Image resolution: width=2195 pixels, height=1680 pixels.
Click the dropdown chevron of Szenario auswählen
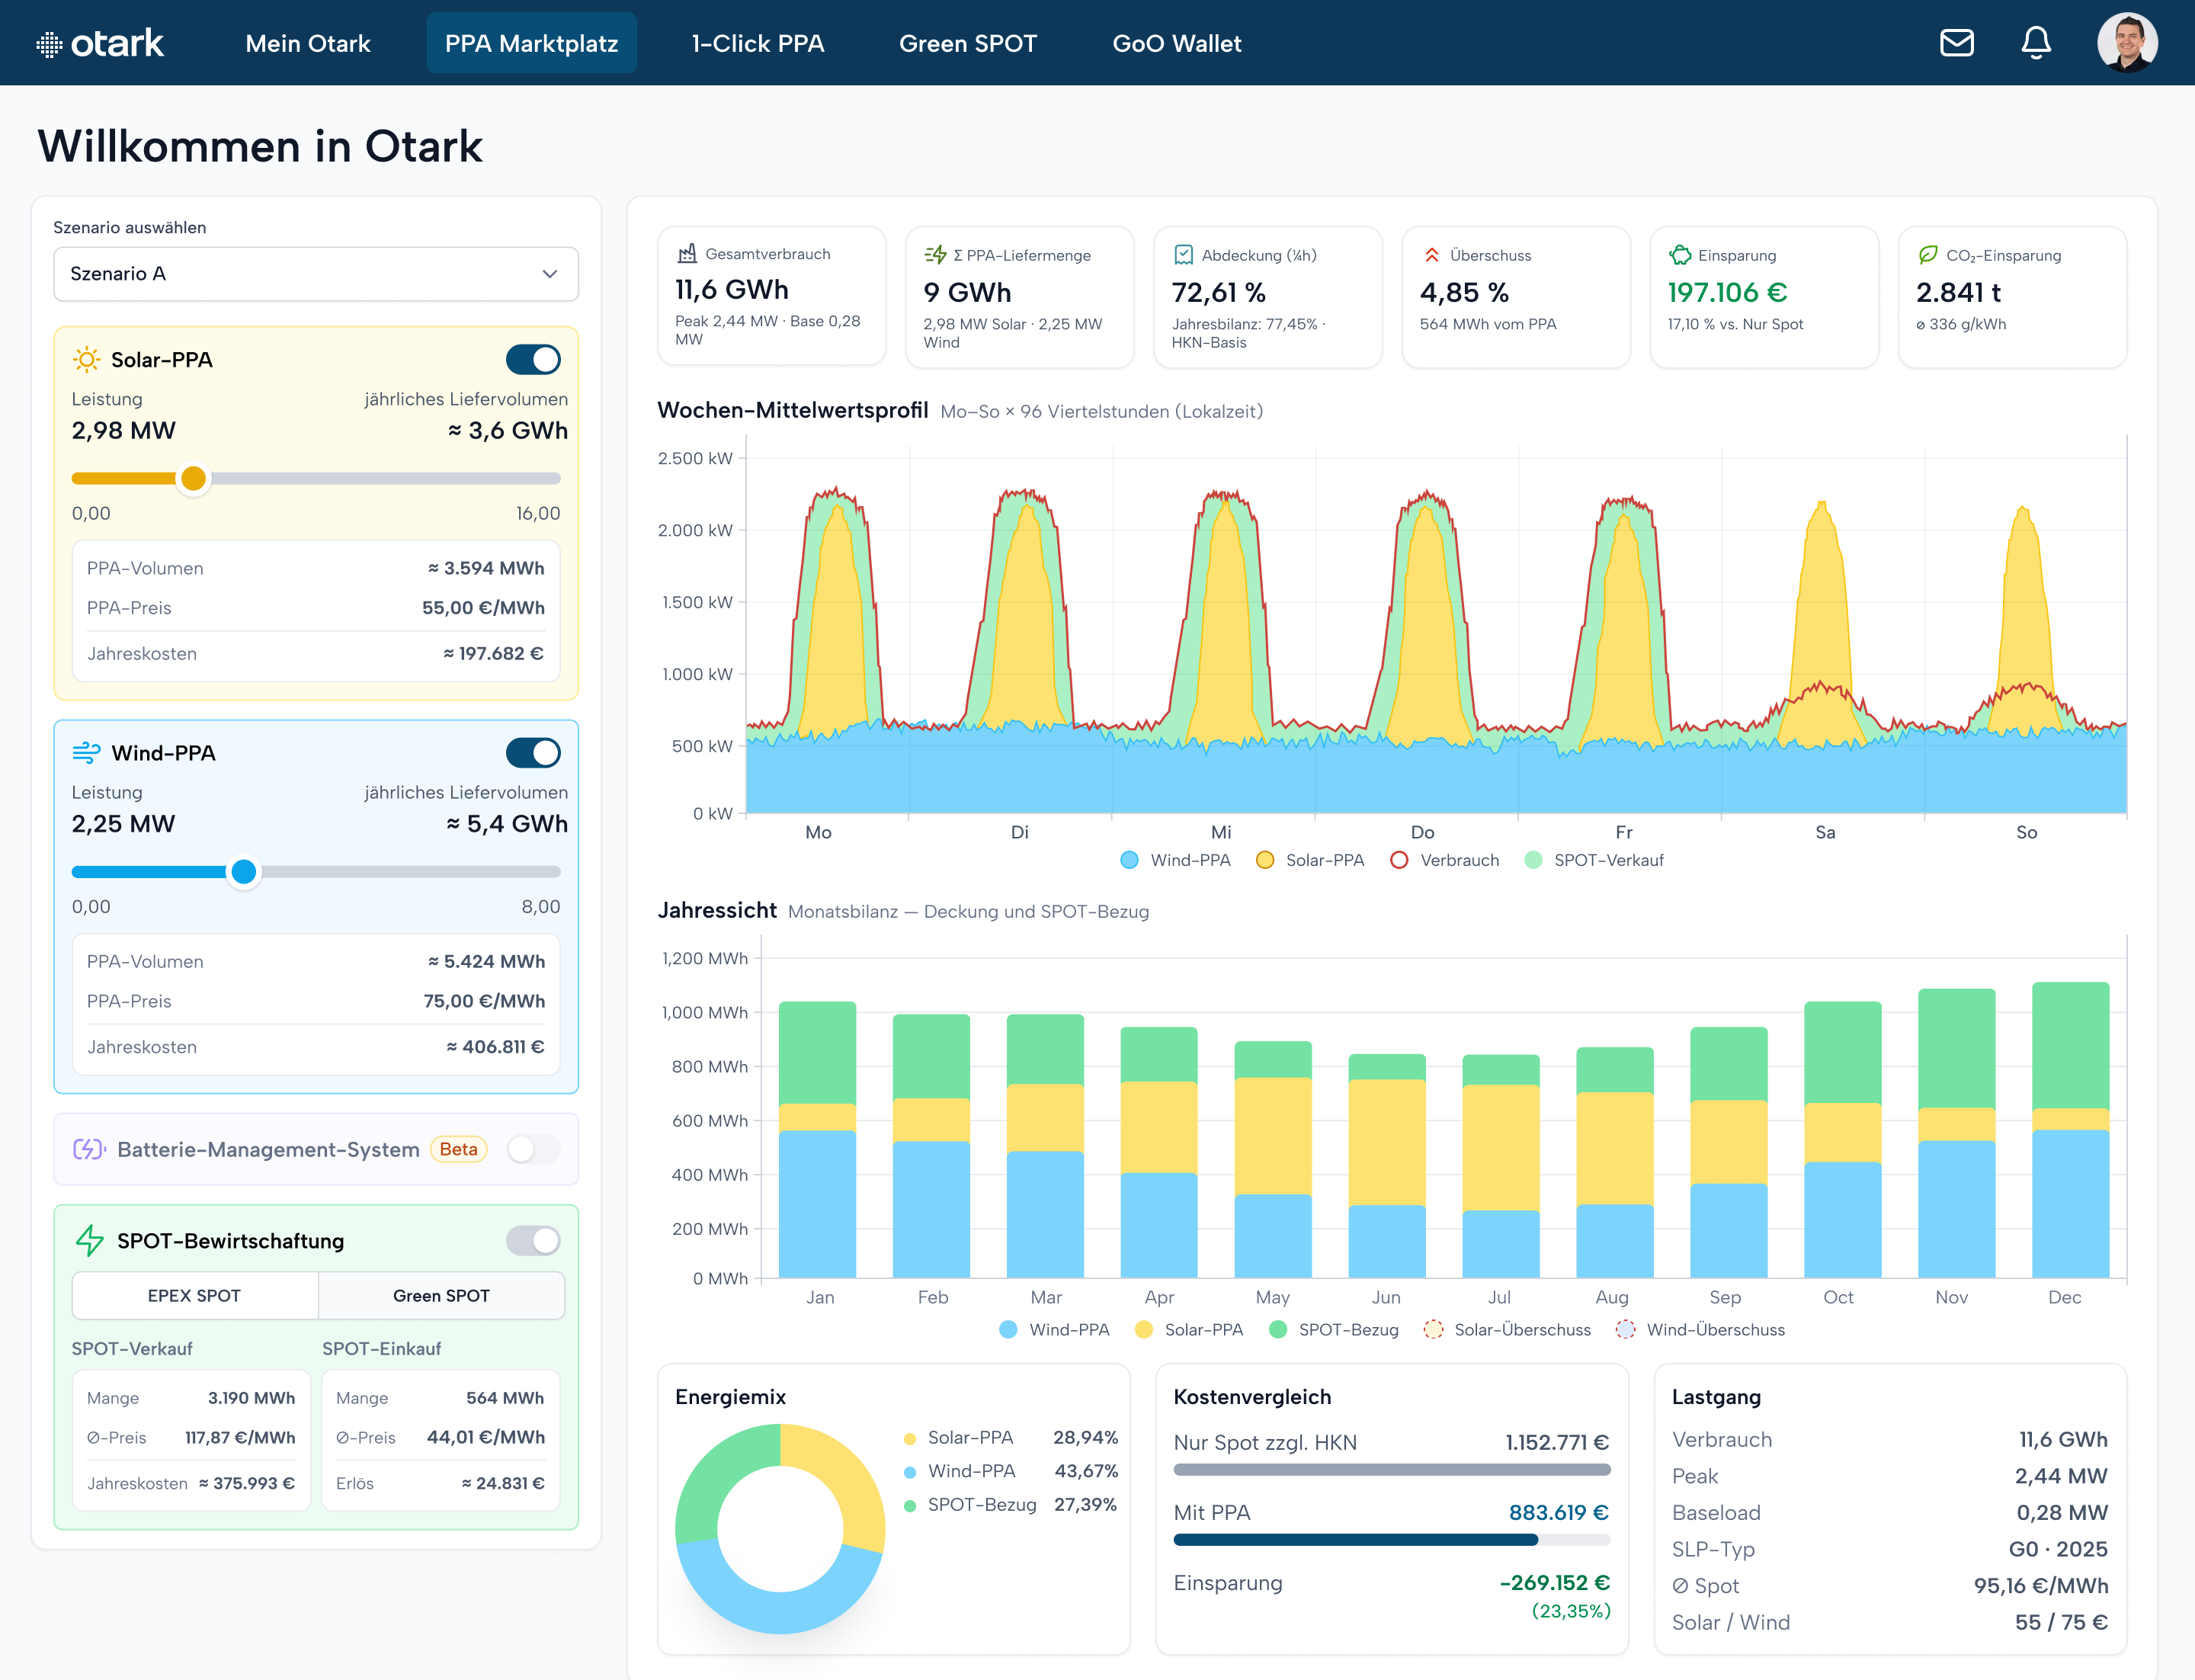tap(549, 274)
